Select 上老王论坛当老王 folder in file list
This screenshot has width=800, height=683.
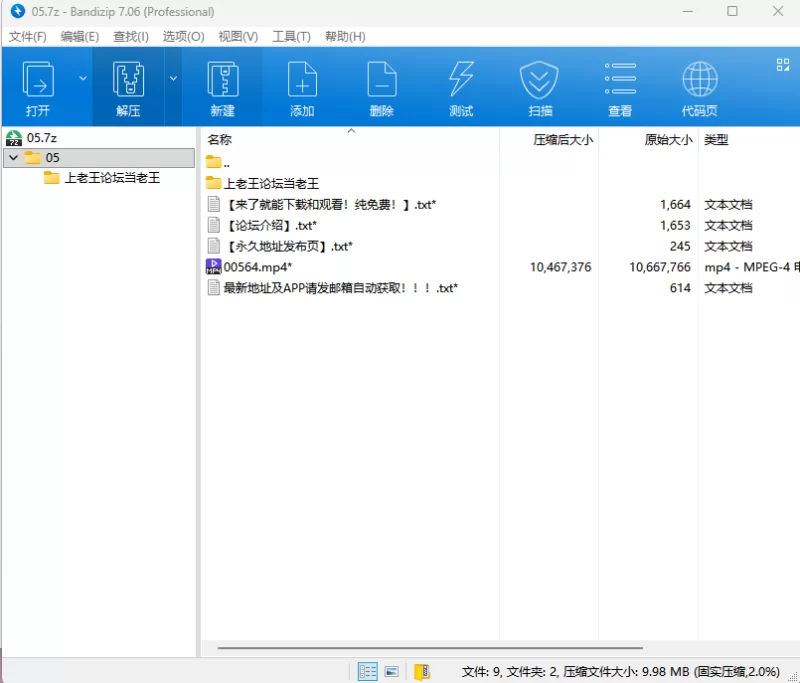tap(271, 184)
